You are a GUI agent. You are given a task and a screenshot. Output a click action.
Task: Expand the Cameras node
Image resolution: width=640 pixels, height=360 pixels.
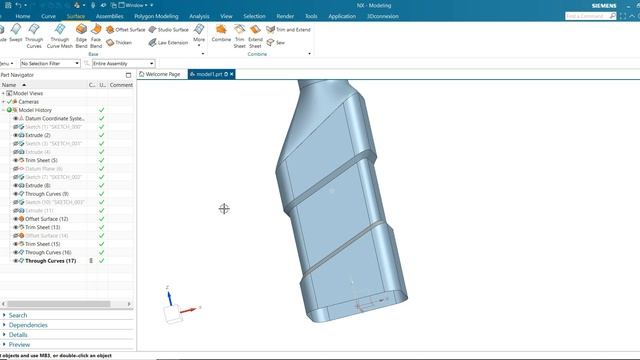(x=3, y=102)
